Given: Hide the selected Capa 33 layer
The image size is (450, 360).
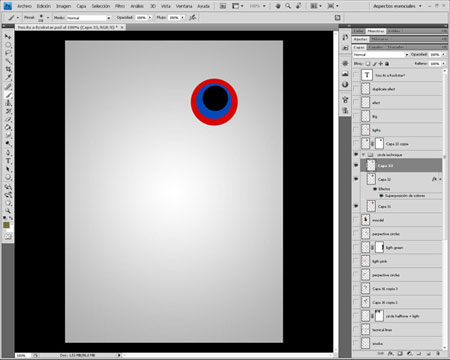Looking at the screenshot, I should [356, 165].
